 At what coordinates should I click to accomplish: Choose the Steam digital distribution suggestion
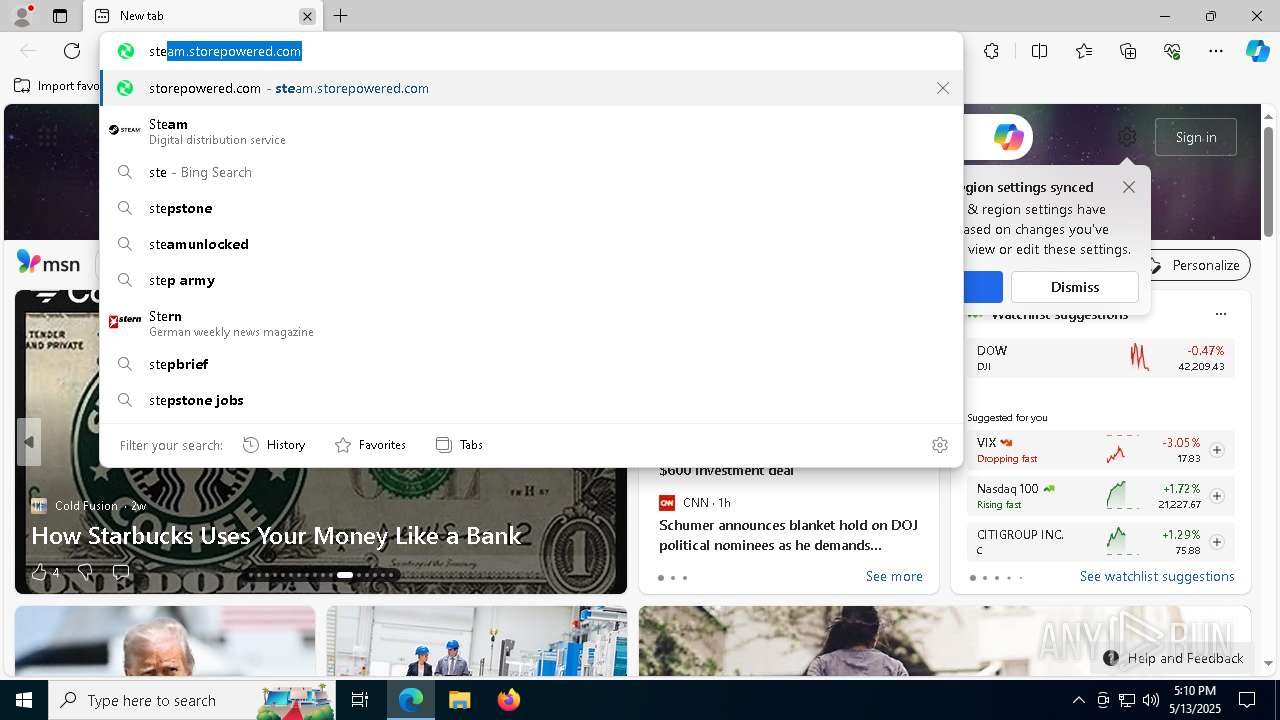pos(531,131)
